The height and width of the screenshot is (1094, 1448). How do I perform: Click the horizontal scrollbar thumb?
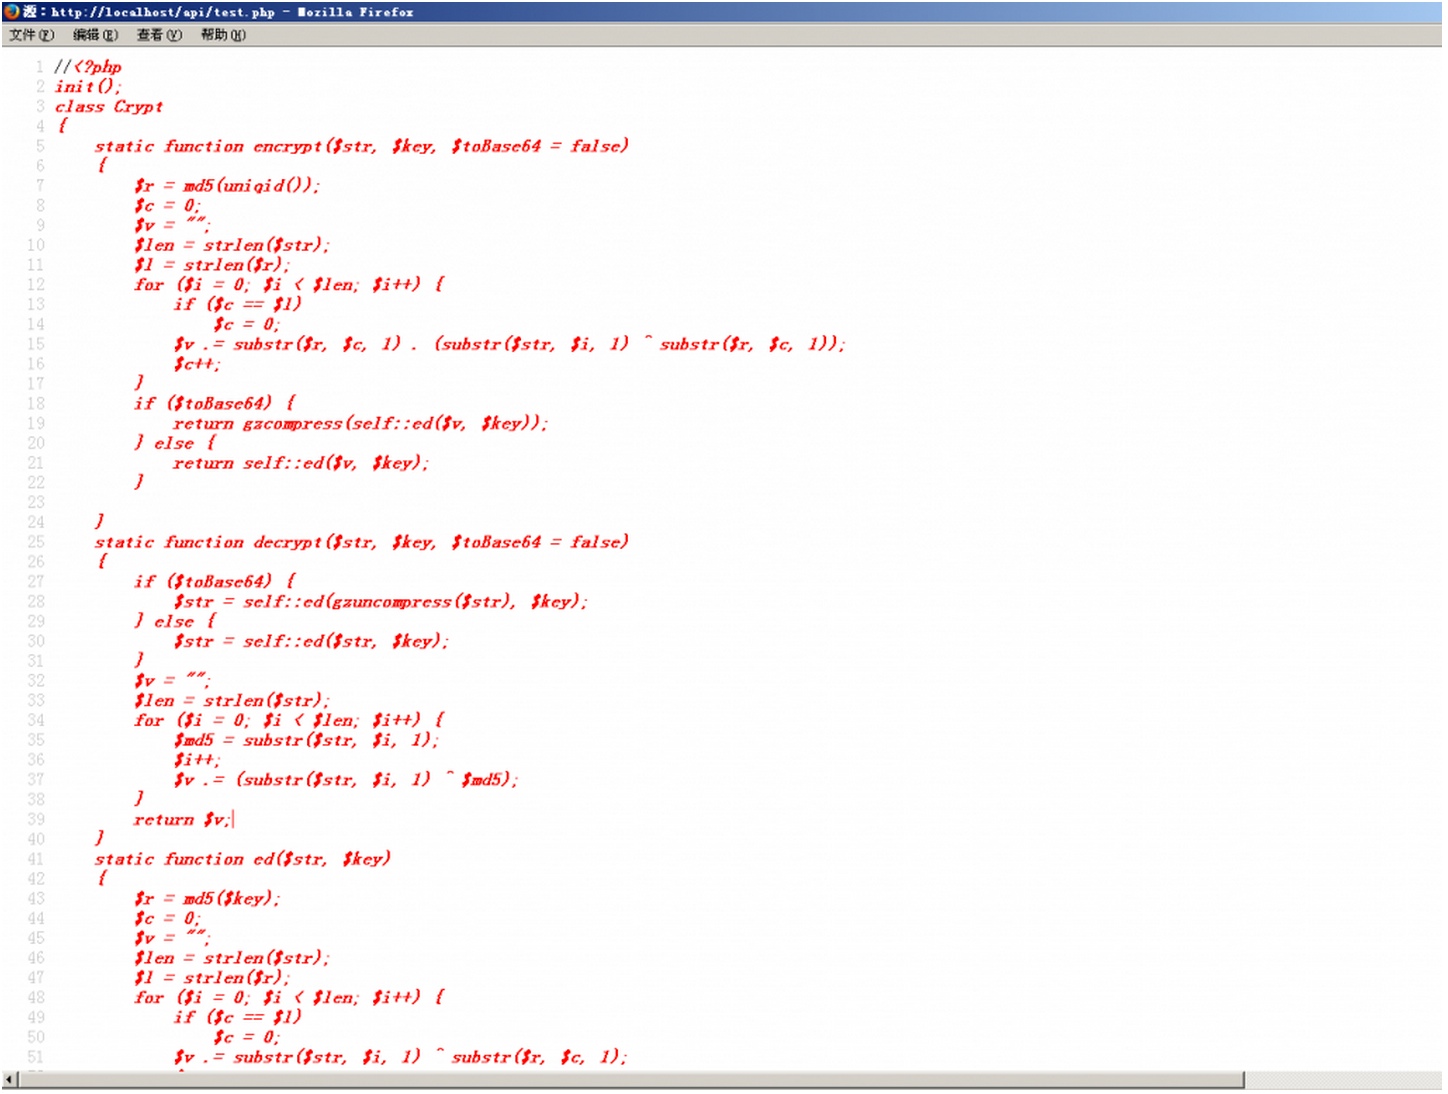pos(631,1080)
